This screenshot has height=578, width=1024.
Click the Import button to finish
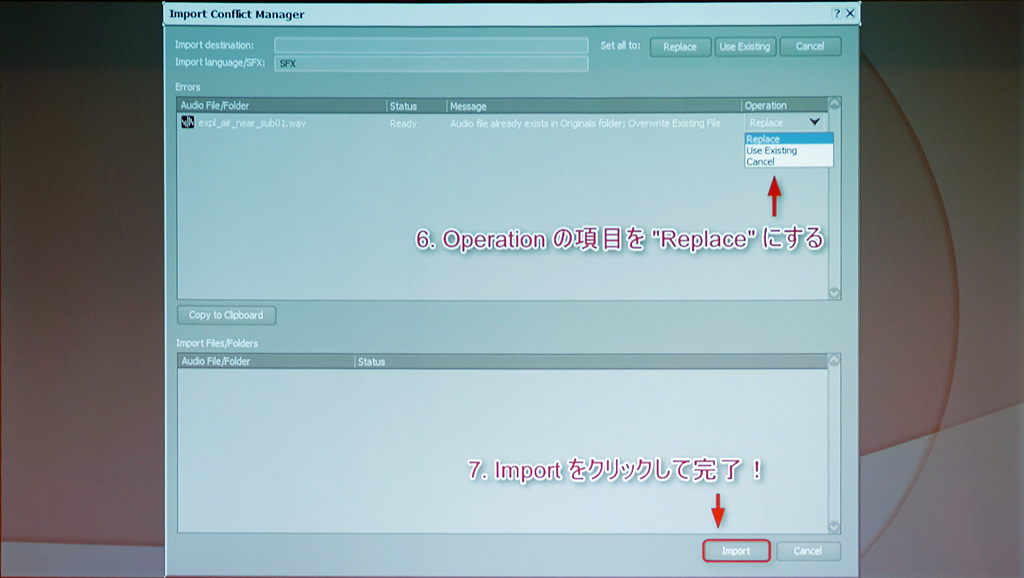(x=736, y=551)
